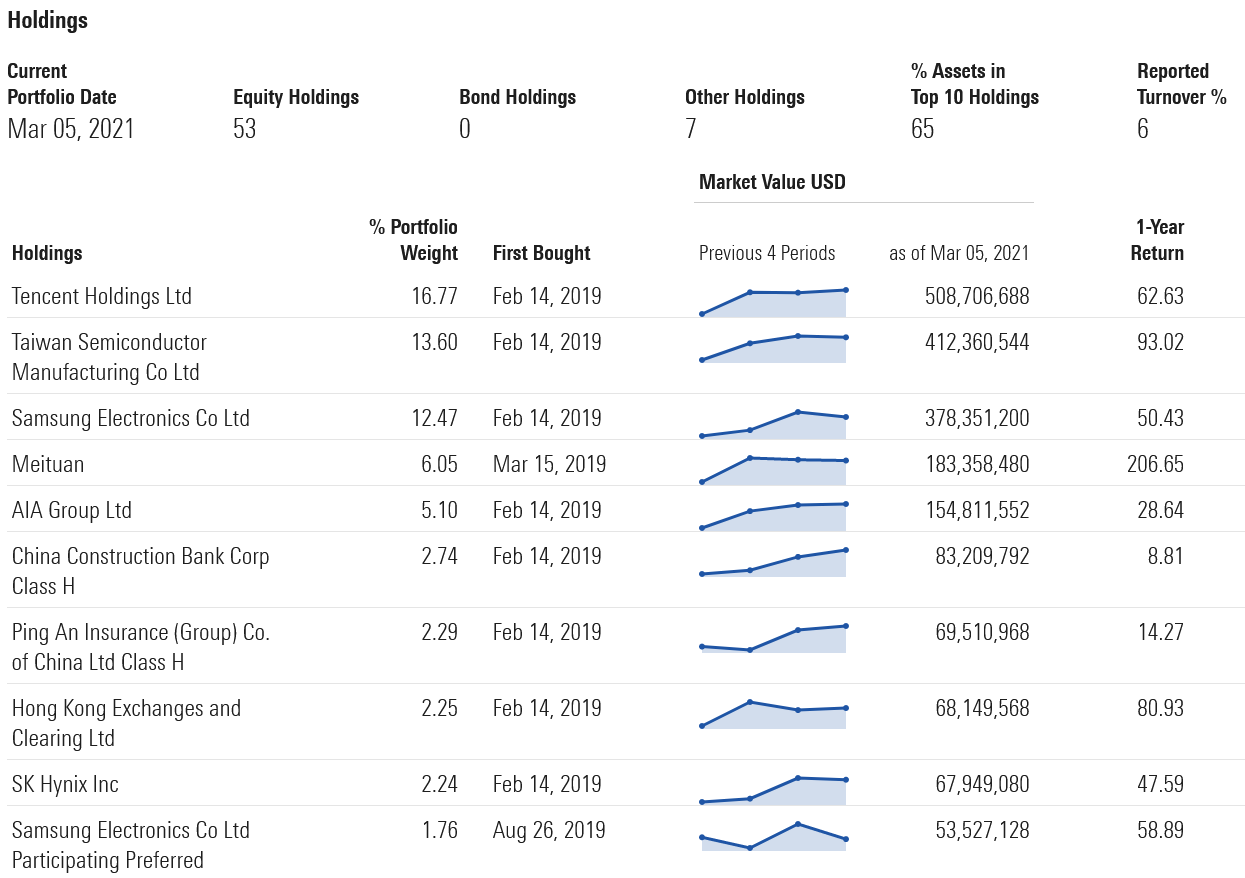Click market value 412,360,544

(977, 342)
